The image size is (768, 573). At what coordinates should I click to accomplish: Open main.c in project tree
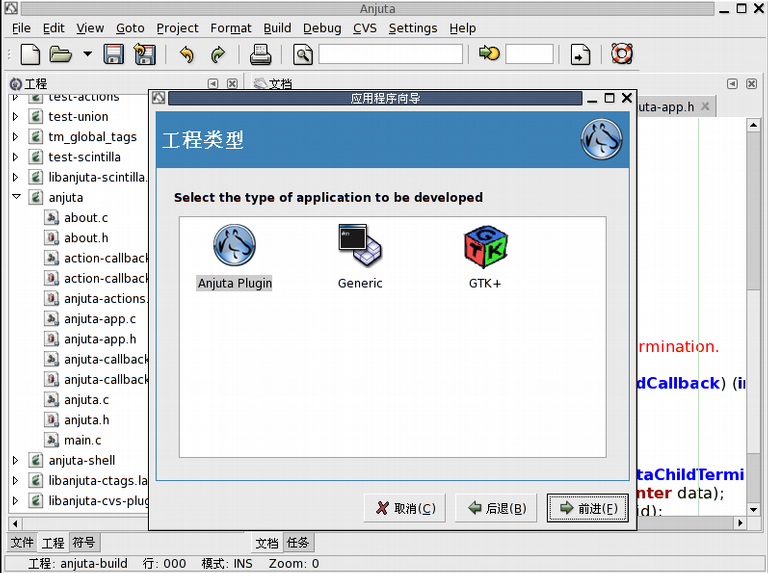[82, 440]
